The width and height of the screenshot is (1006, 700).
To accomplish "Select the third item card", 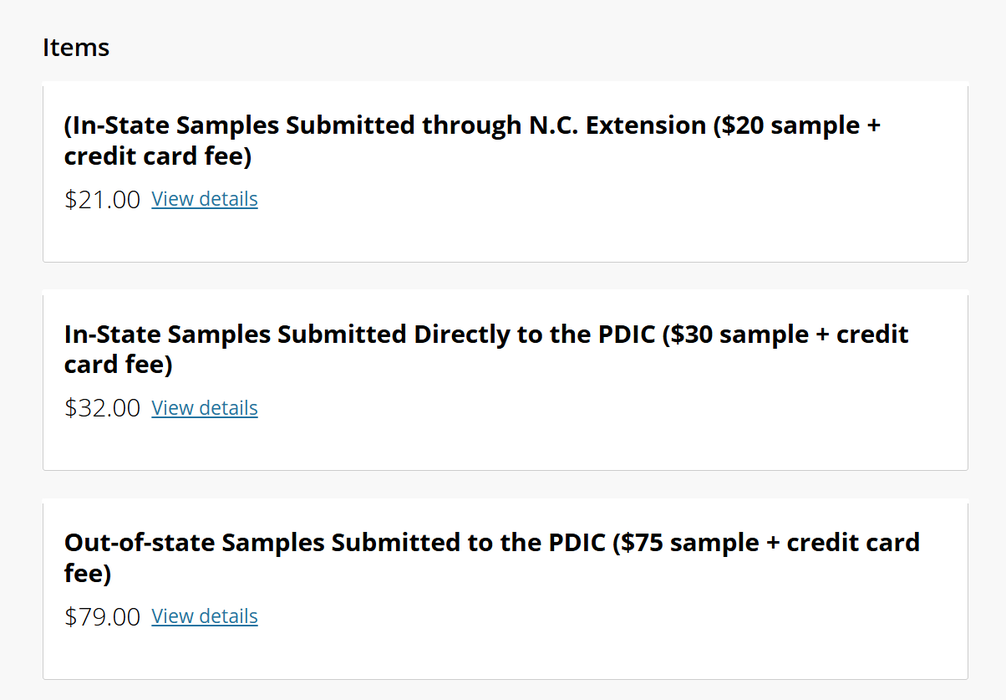I will (x=505, y=588).
